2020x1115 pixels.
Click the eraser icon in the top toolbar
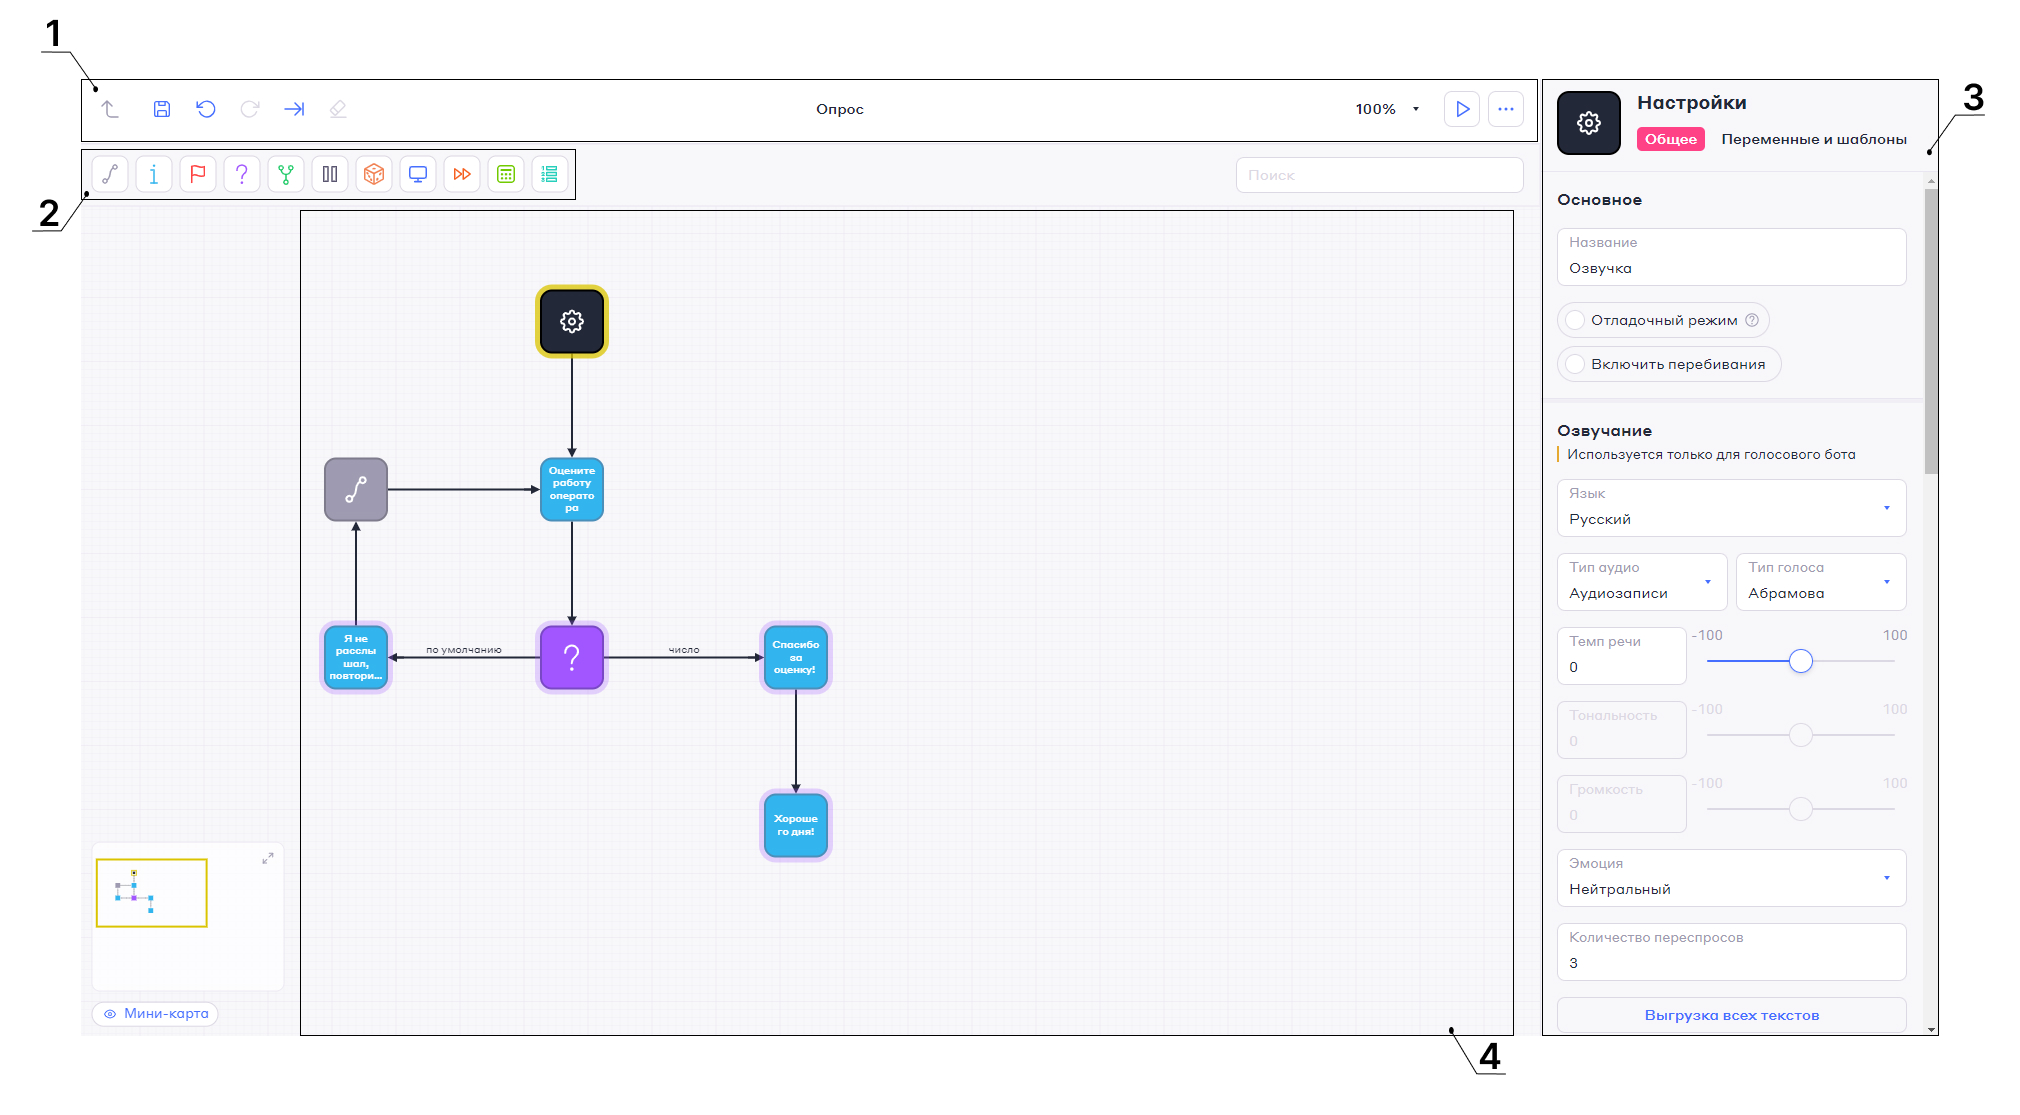pyautogui.click(x=338, y=109)
